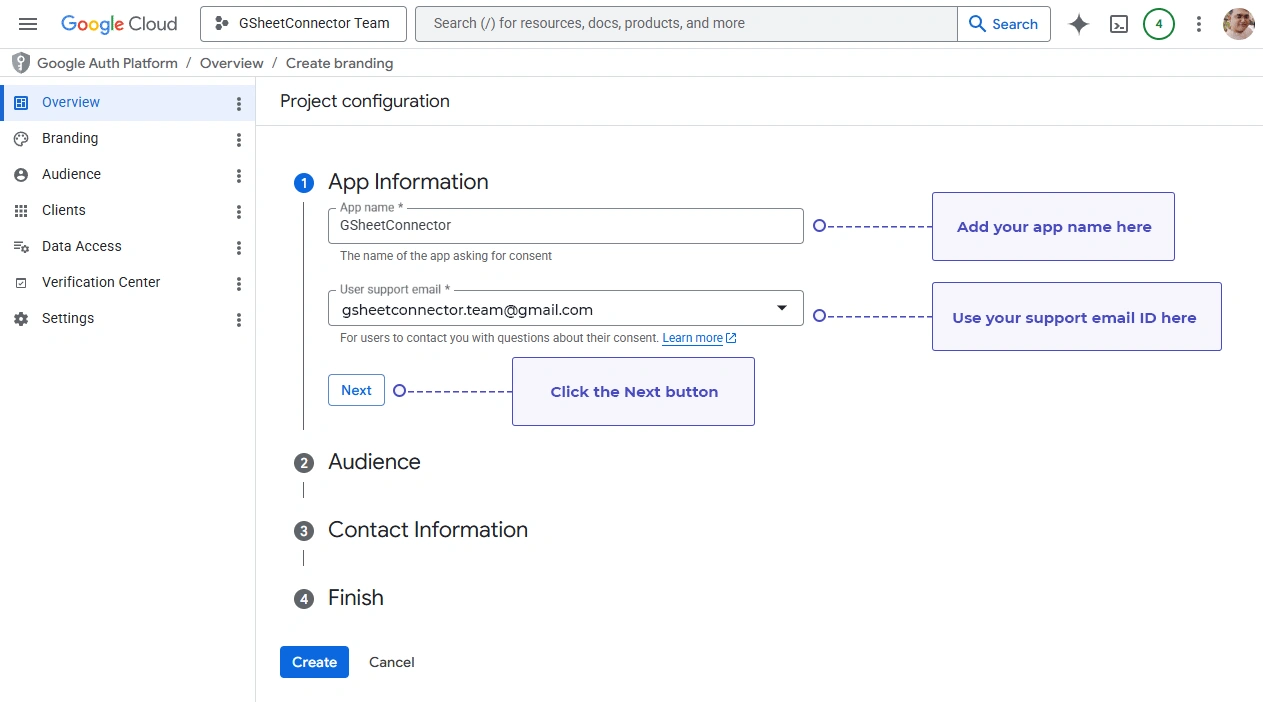Open more options for Overview
Screen dimensions: 1263x702
click(238, 104)
